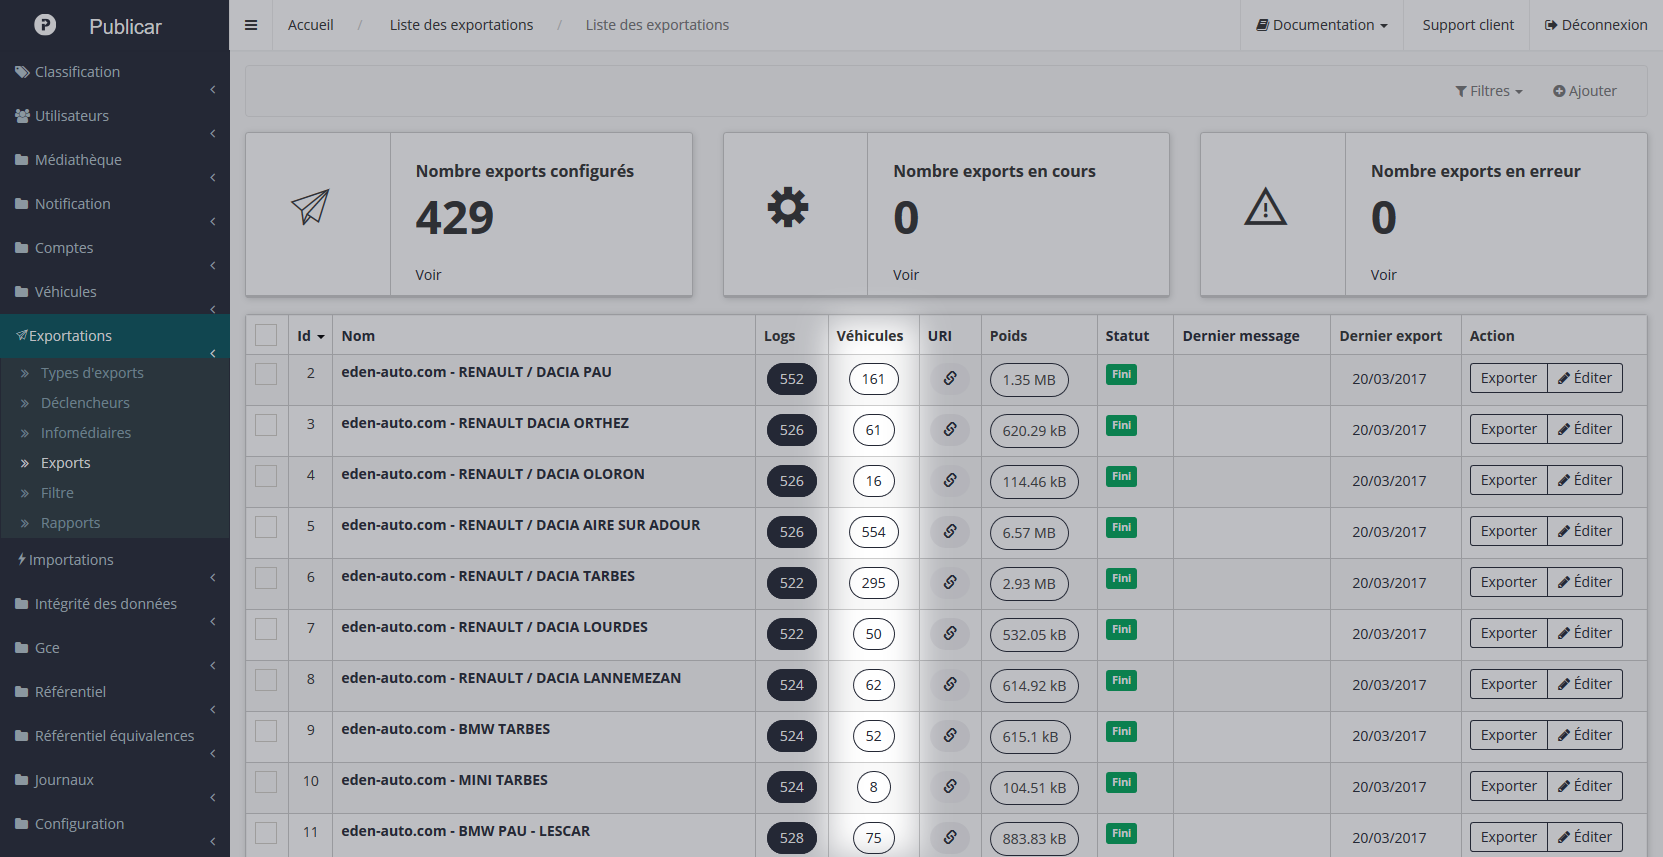Expand the Utilisateurs menu chevron

coord(213,134)
